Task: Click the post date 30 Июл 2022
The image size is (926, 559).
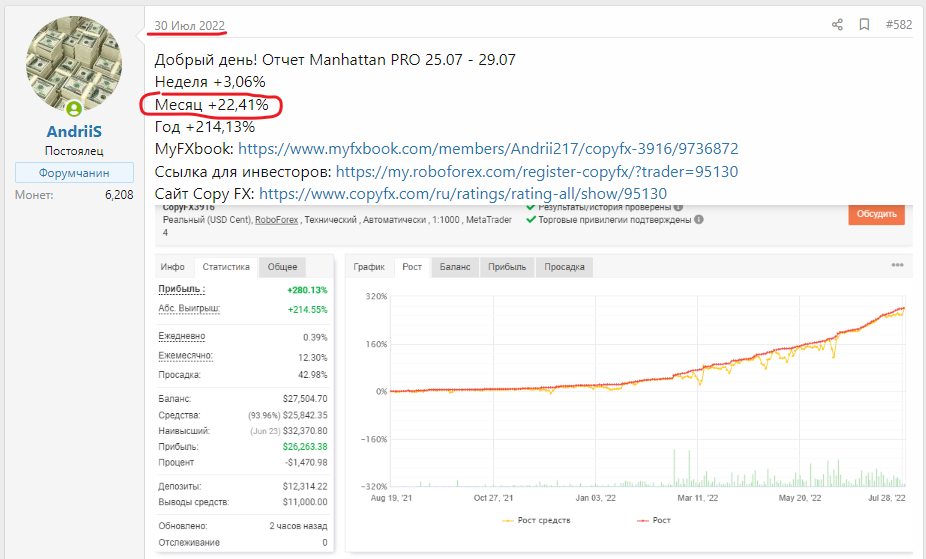Action: click(190, 26)
